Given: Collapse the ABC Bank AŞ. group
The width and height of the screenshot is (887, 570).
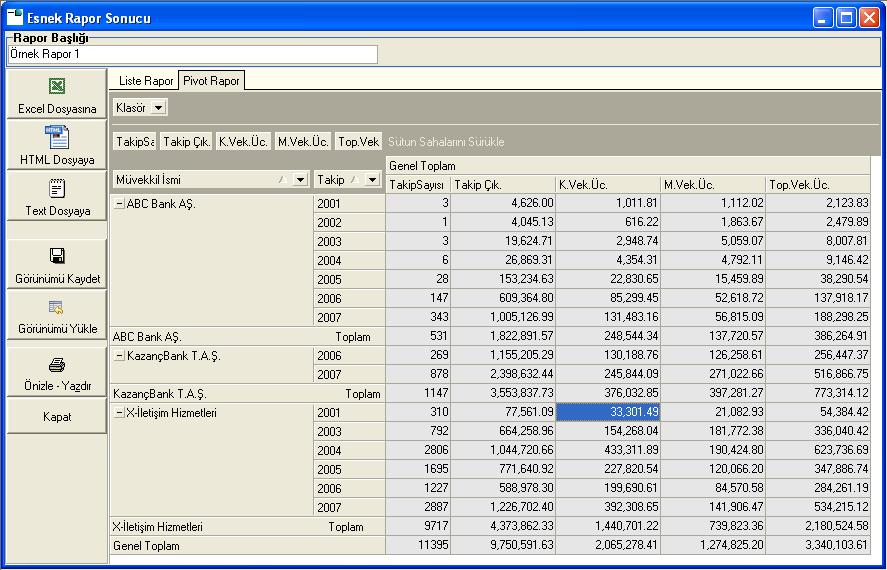Looking at the screenshot, I should (x=119, y=204).
